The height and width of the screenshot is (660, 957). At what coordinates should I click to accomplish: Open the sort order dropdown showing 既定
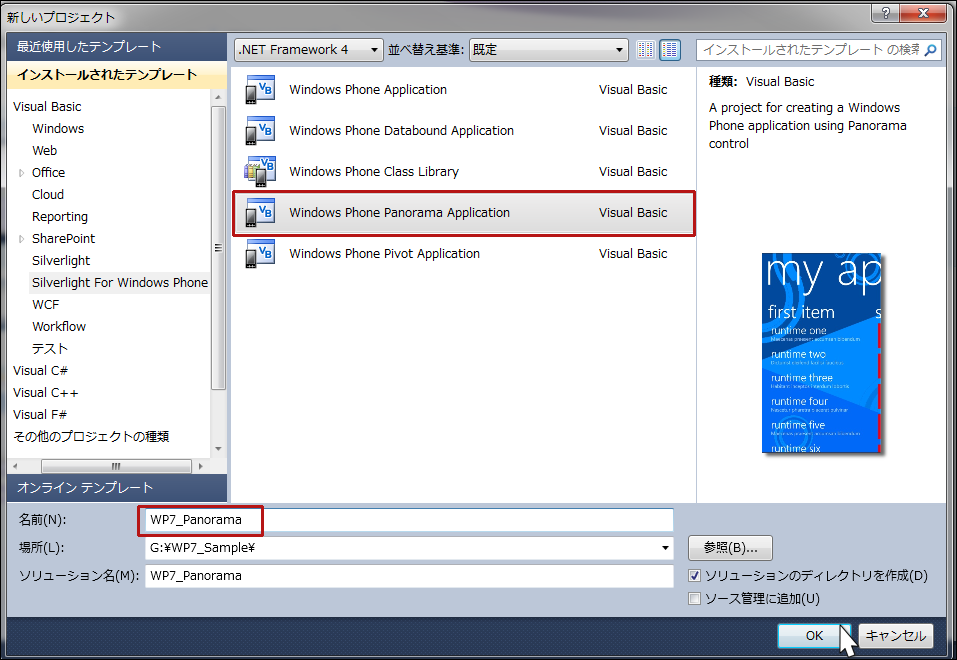click(x=548, y=49)
